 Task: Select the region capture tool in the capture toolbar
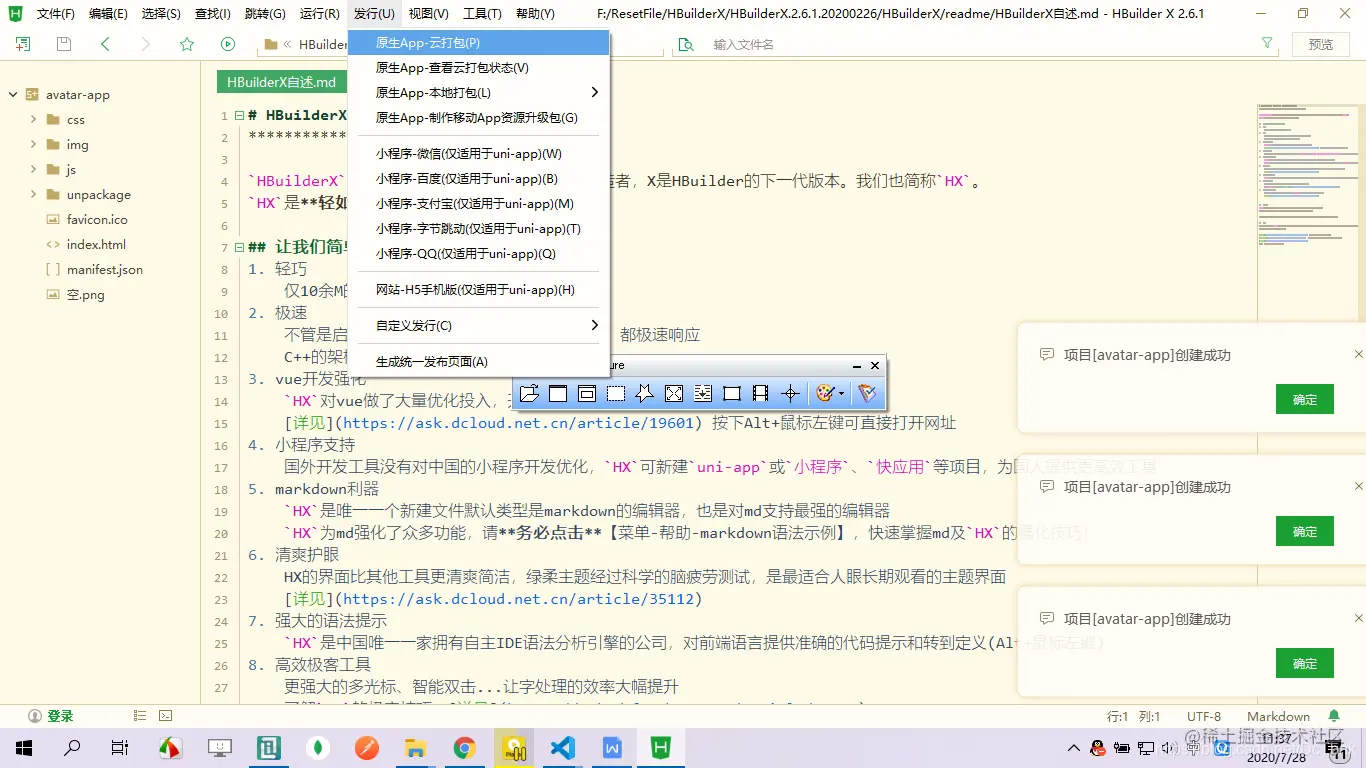(615, 393)
